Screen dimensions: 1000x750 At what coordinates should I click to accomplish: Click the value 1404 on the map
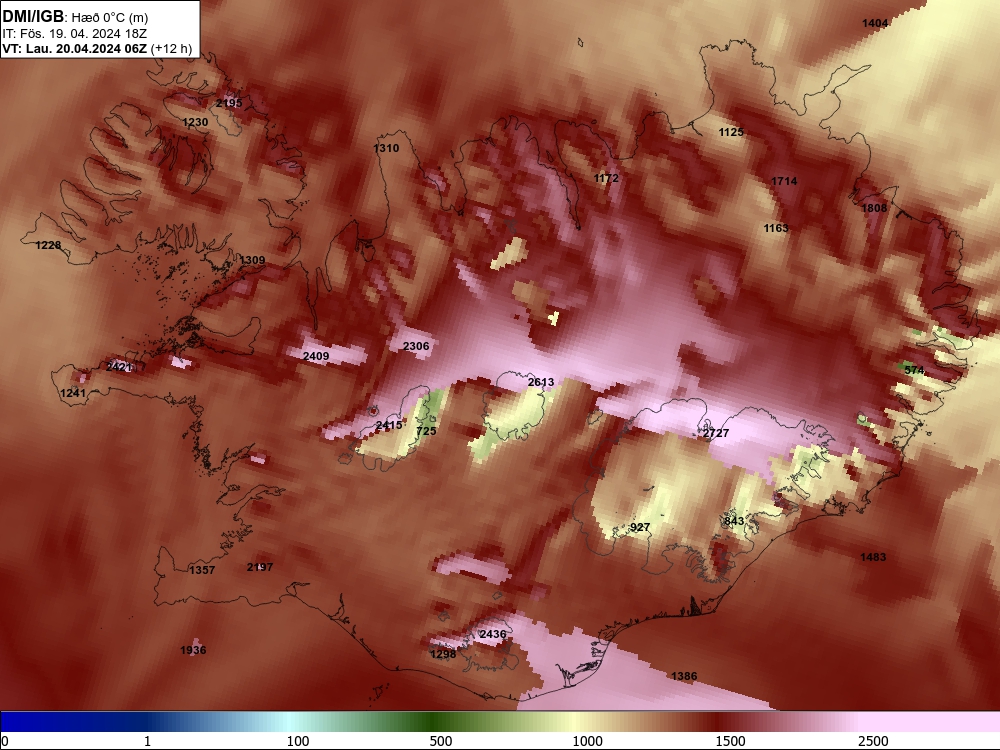pyautogui.click(x=875, y=23)
